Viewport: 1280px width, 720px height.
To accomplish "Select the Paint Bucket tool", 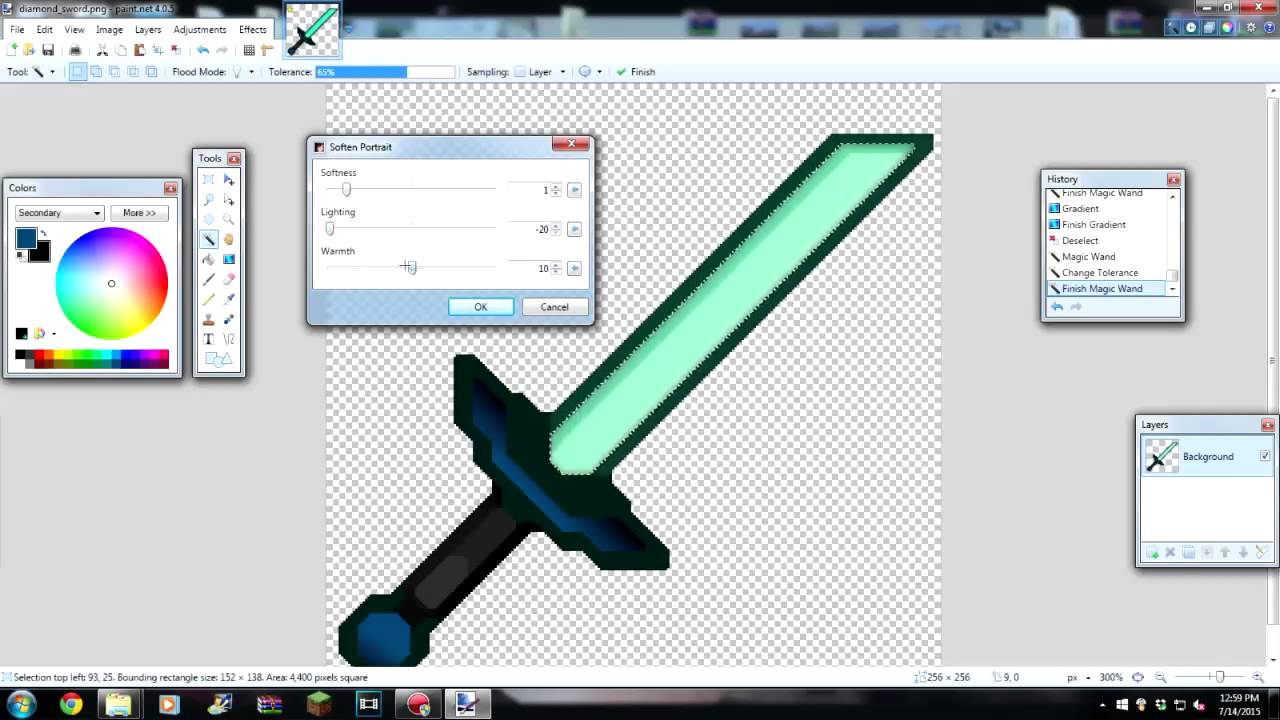I will 208,259.
